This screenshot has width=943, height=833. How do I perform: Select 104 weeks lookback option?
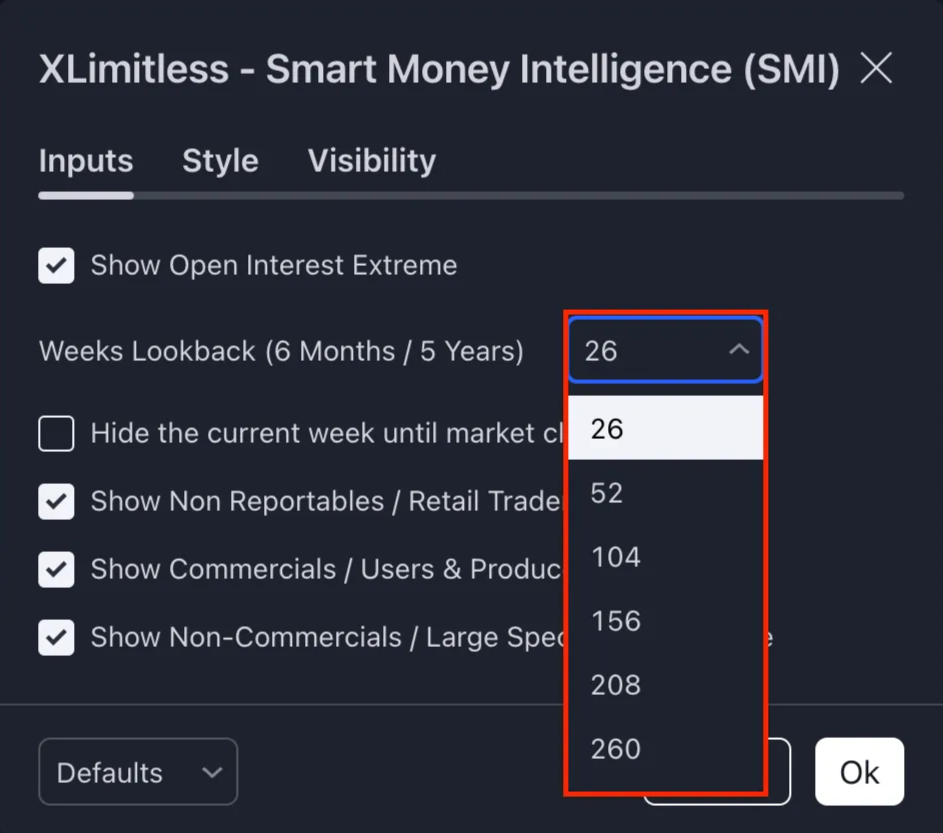tap(665, 557)
